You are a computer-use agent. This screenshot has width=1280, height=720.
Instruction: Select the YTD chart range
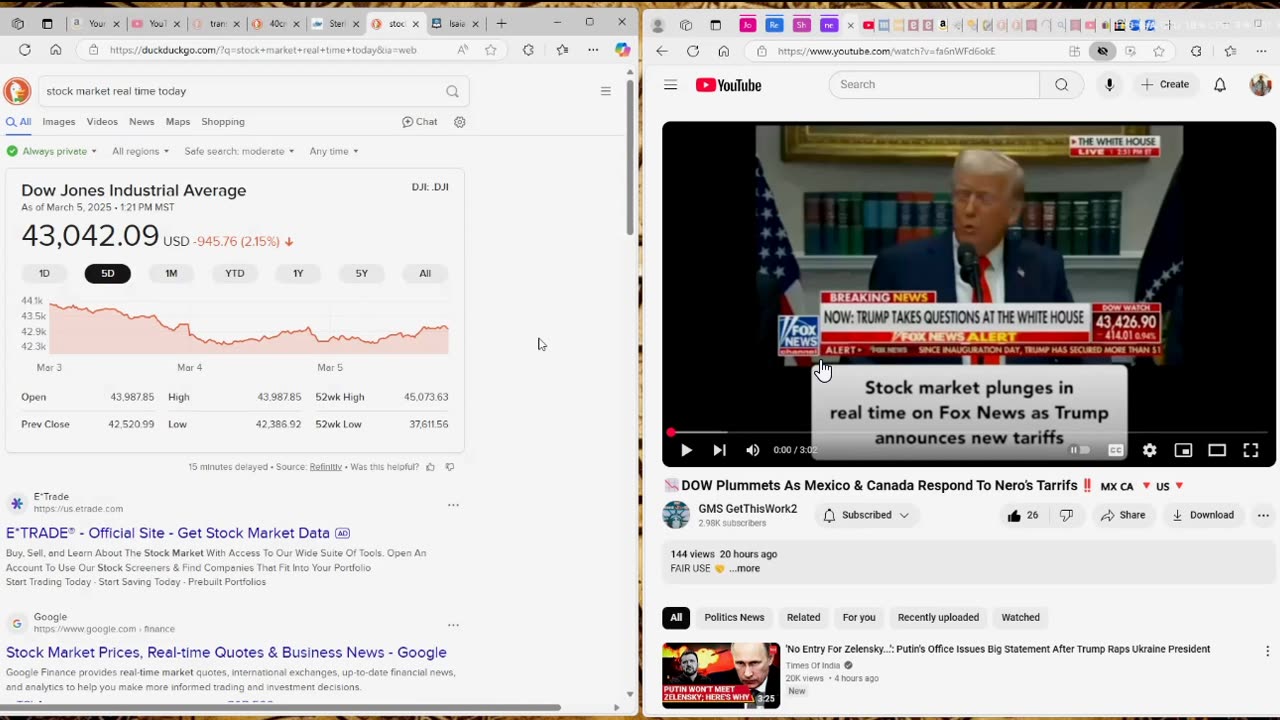click(x=234, y=273)
